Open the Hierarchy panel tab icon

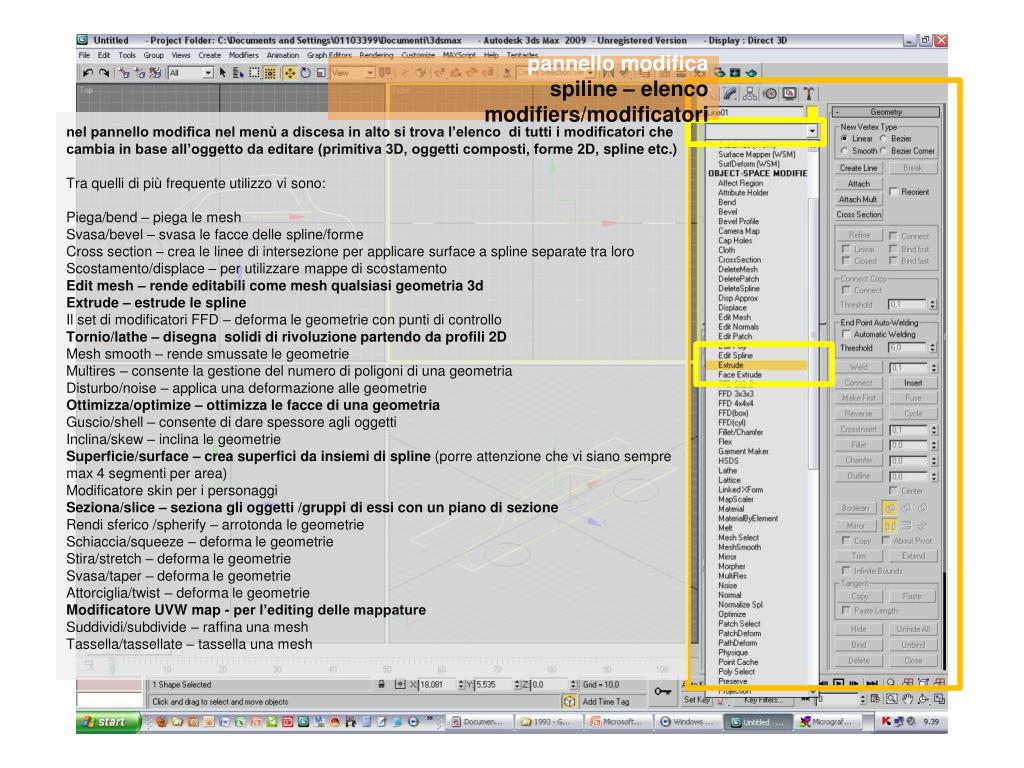point(750,93)
